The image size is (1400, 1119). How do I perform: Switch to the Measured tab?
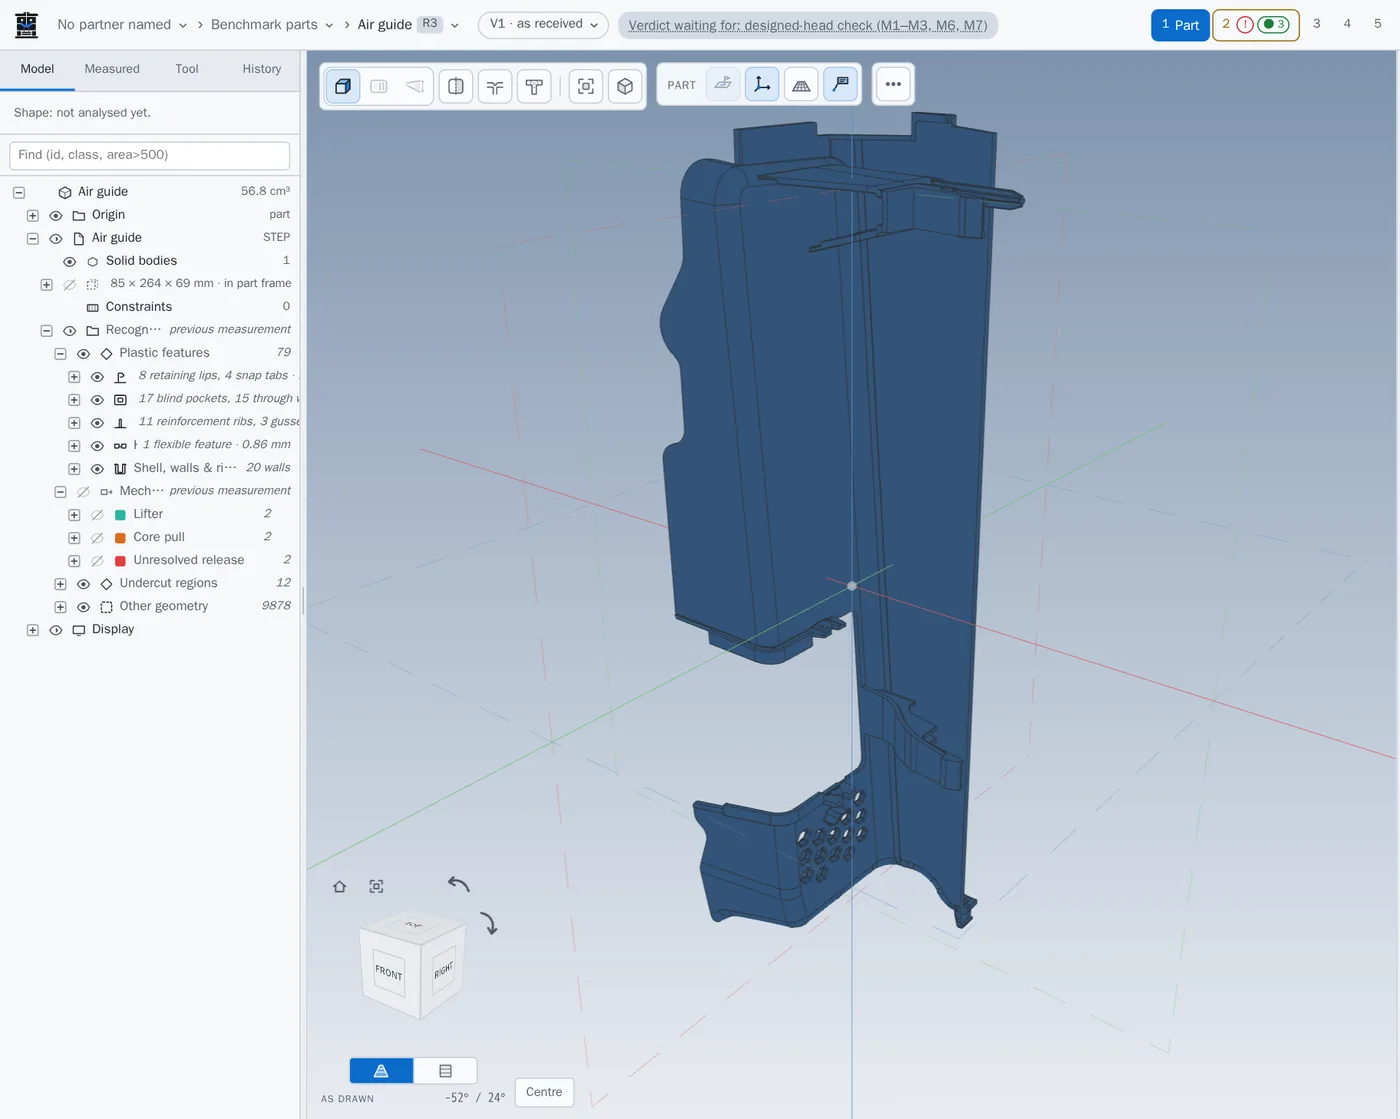112,69
